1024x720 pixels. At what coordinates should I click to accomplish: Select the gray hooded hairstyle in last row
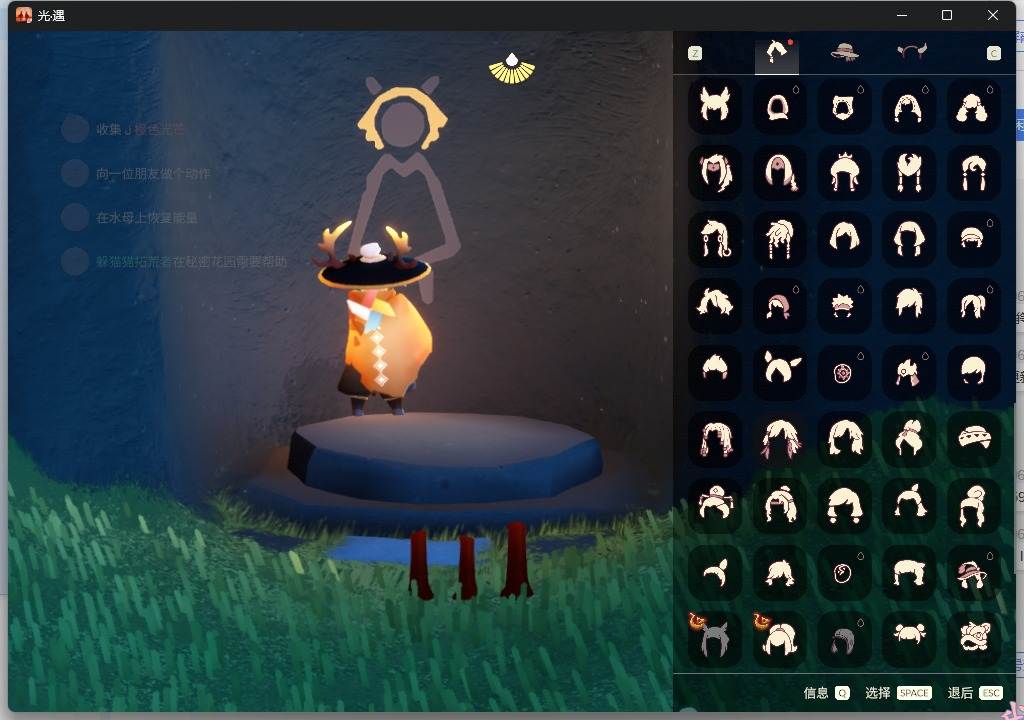(x=844, y=638)
